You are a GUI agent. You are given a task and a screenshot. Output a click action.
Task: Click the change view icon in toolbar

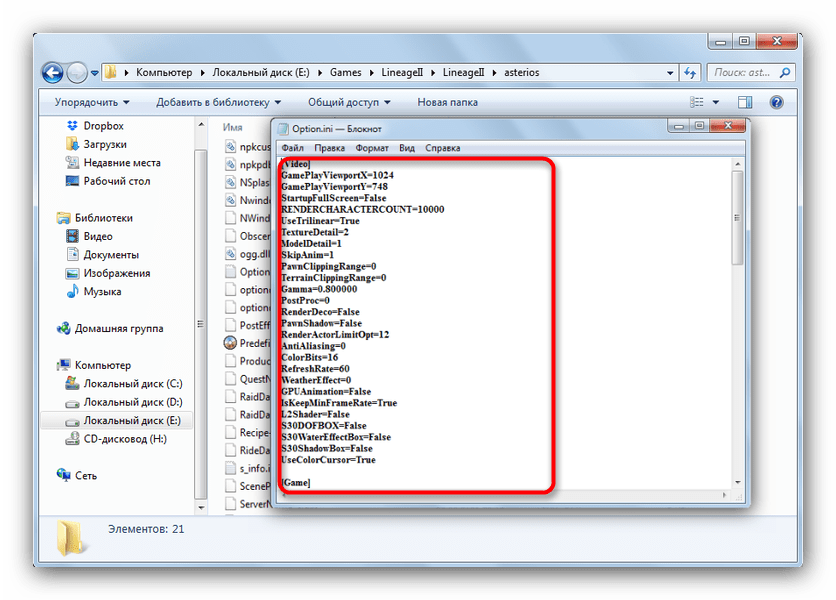tap(696, 102)
